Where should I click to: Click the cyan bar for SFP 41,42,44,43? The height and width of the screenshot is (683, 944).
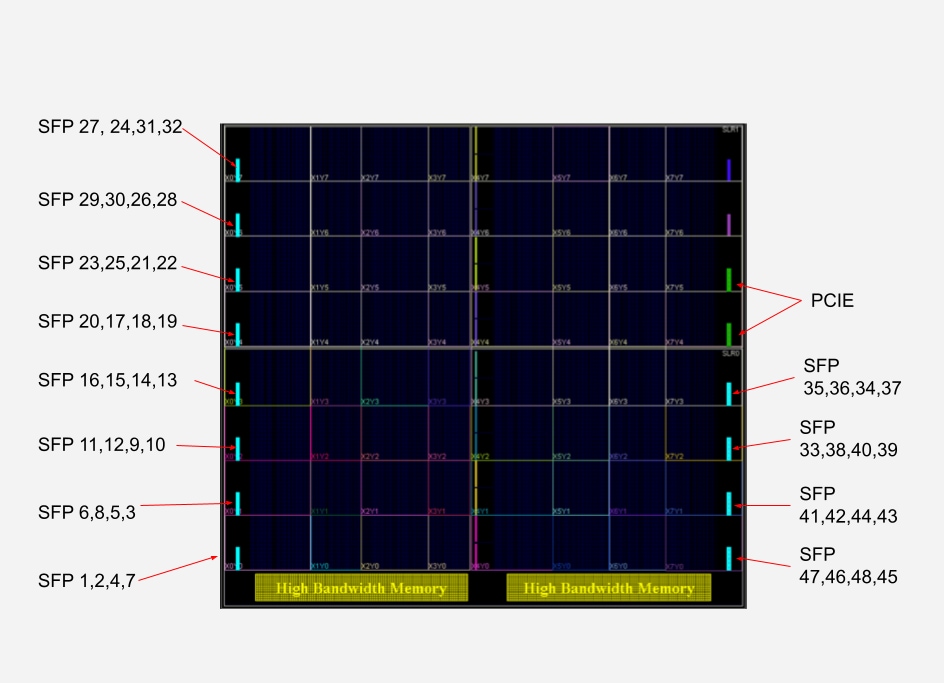tap(729, 504)
